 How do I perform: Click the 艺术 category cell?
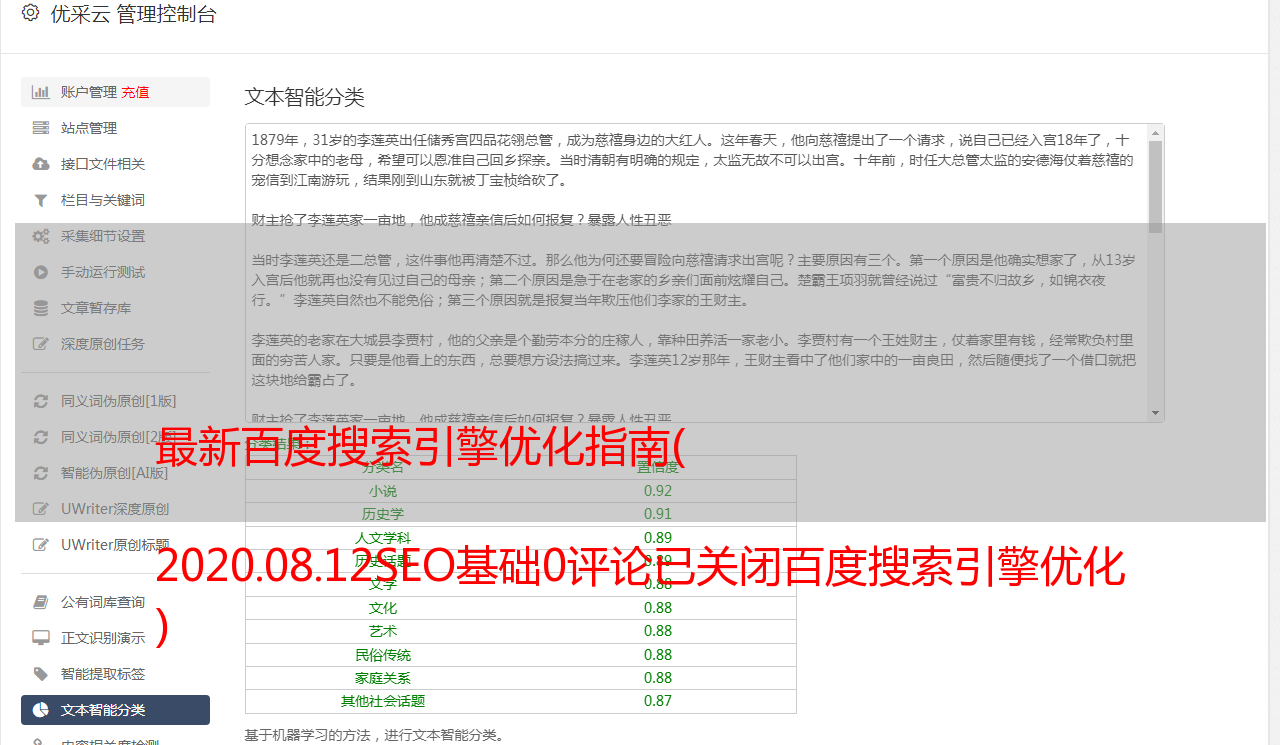click(383, 631)
